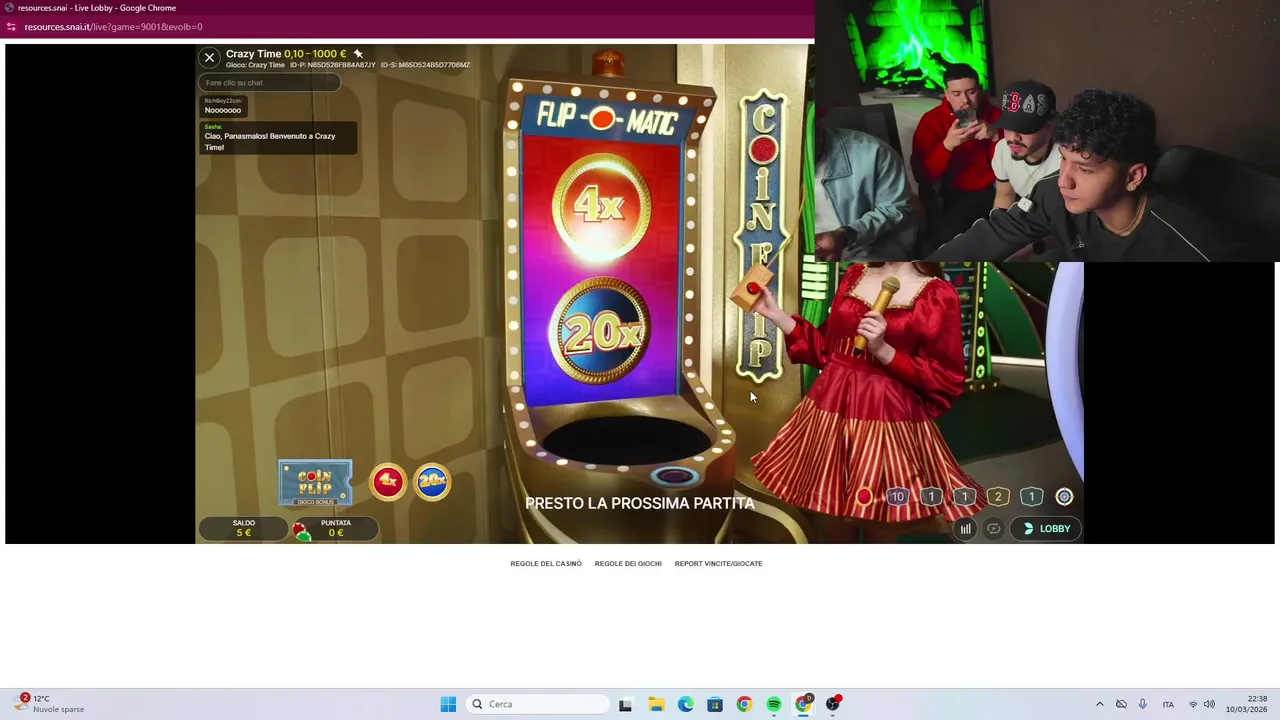Click the taskbar search box 'Cerca'

point(538,704)
